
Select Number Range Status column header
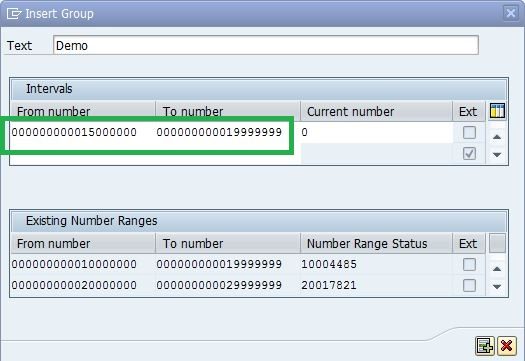(x=376, y=243)
